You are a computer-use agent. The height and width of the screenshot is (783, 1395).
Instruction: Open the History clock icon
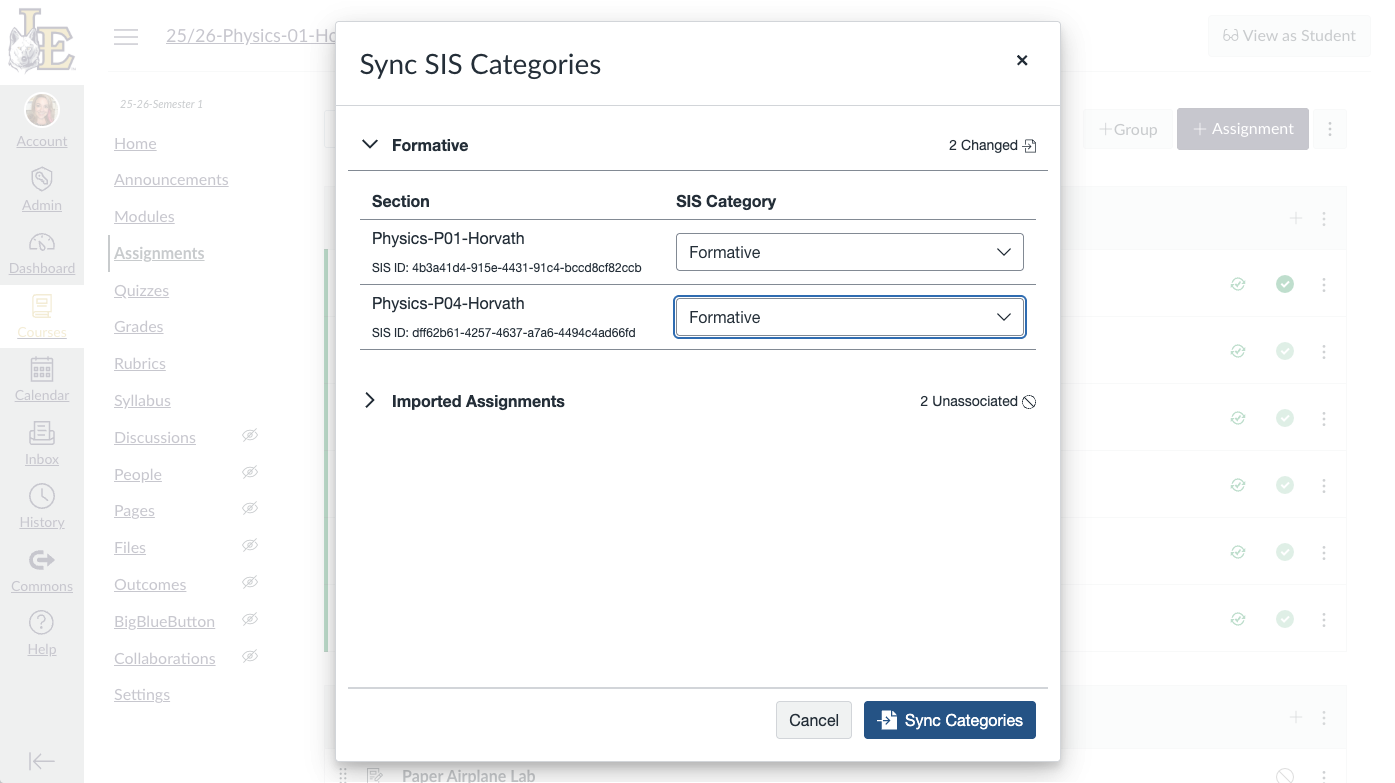click(42, 496)
